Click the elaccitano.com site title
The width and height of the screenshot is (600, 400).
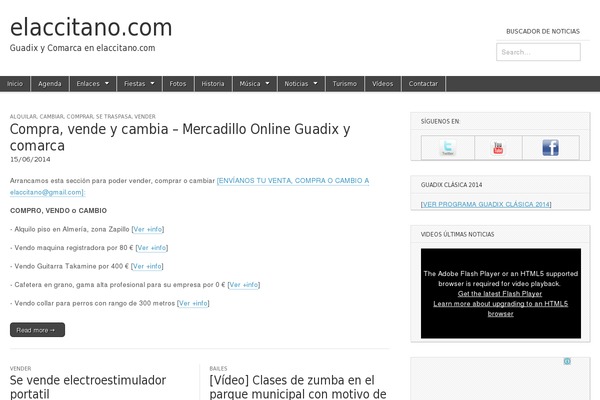(x=91, y=27)
